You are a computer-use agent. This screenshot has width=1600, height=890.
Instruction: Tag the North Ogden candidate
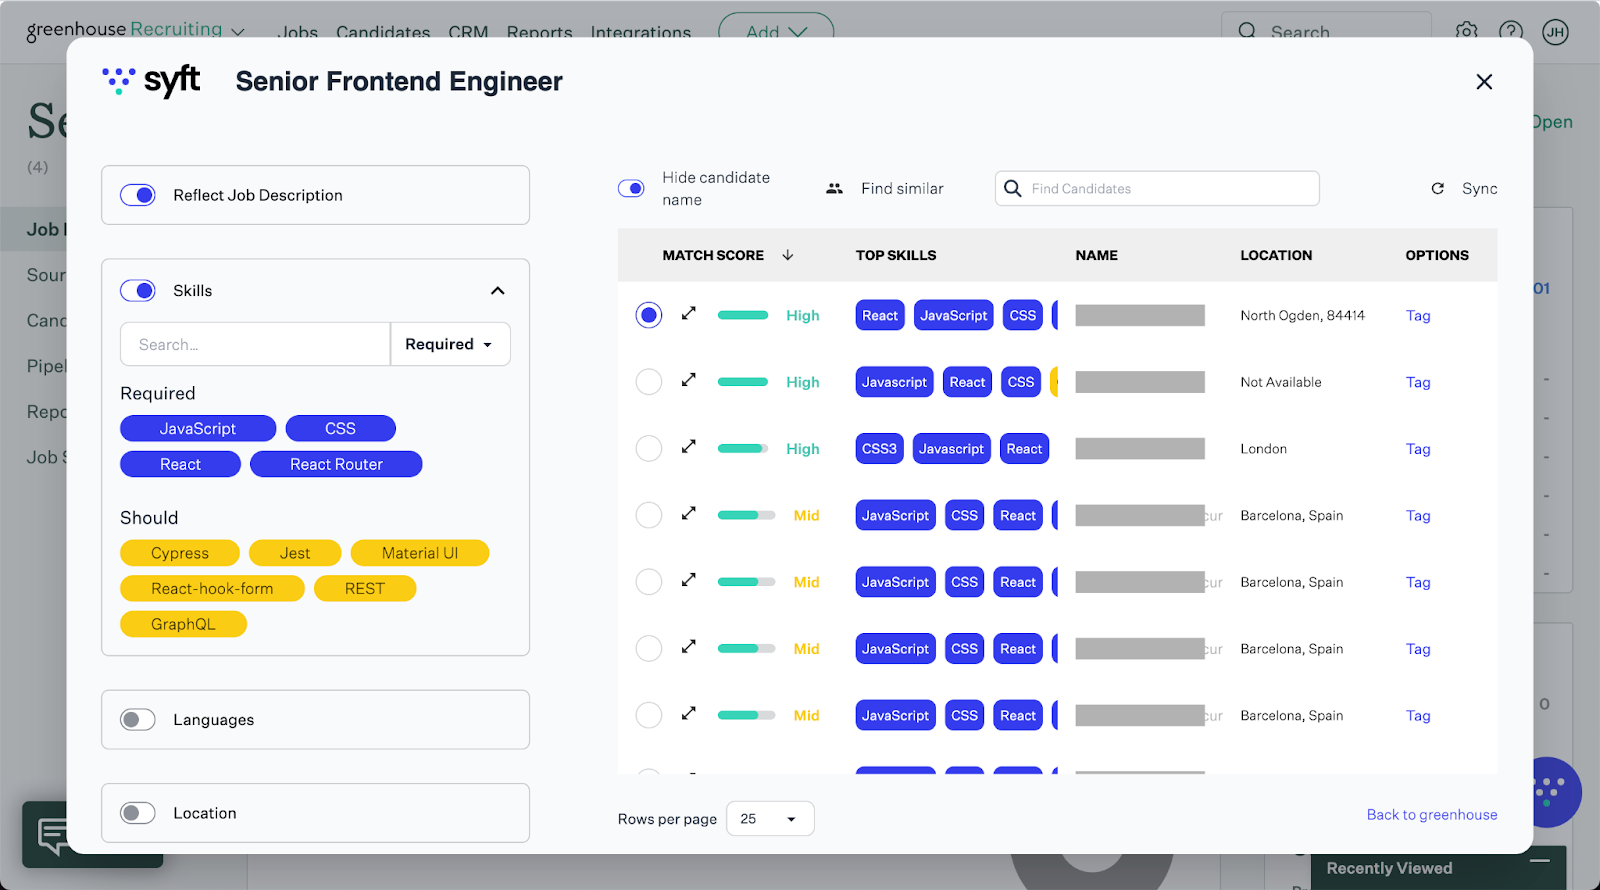pyautogui.click(x=1418, y=315)
